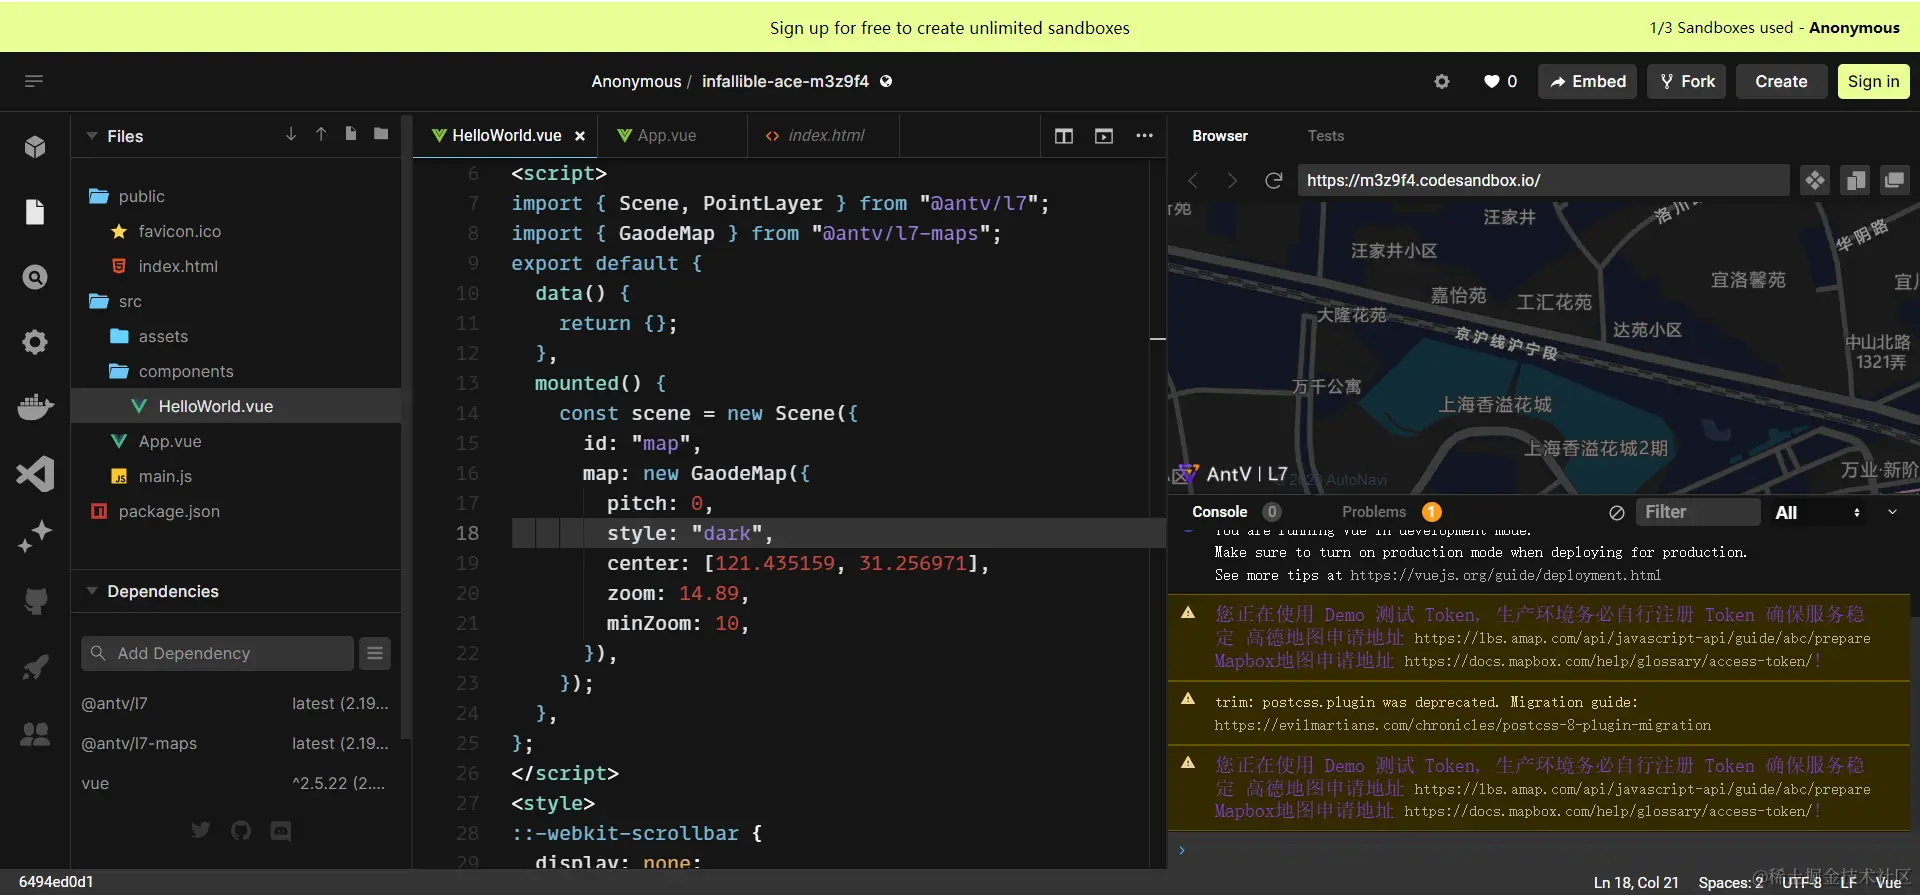Screen dimensions: 1920x895
Task: Switch to the App.vue tab
Action: pos(672,135)
